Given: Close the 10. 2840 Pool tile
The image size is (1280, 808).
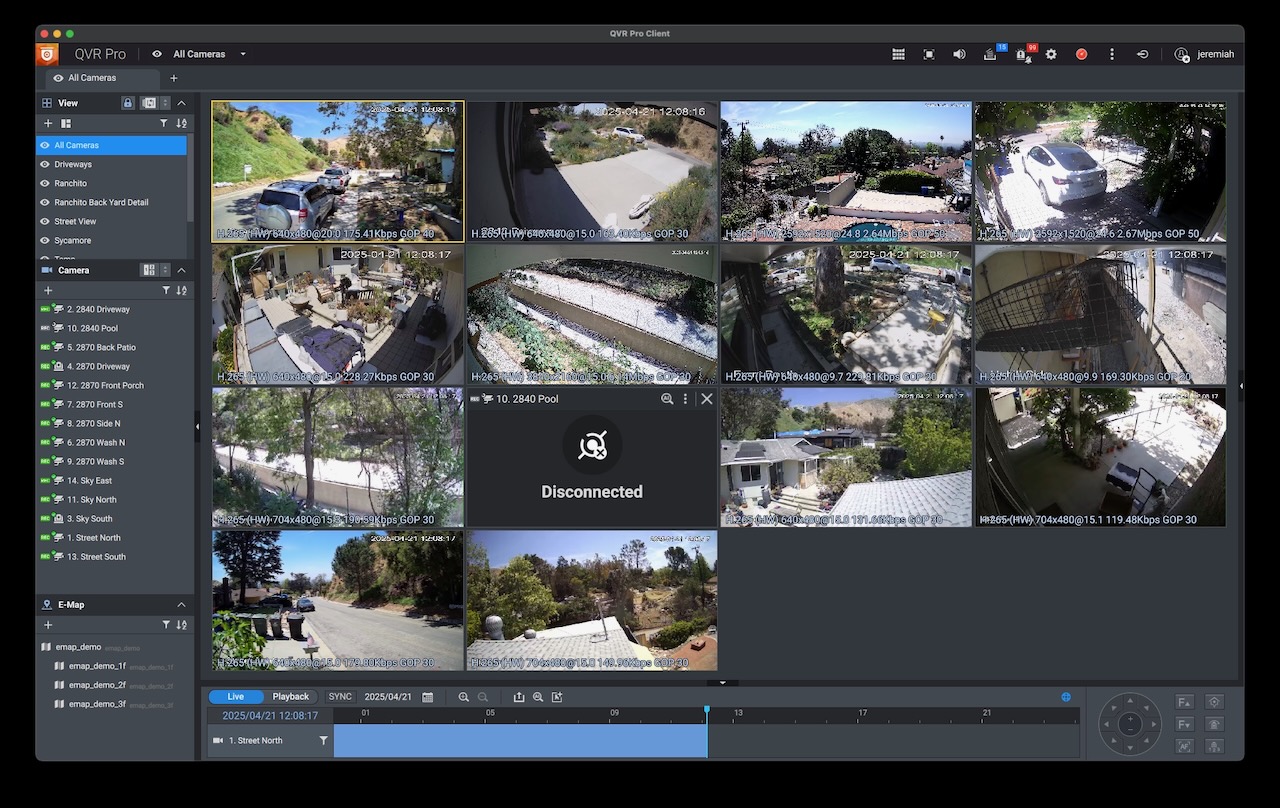Looking at the screenshot, I should 707,398.
